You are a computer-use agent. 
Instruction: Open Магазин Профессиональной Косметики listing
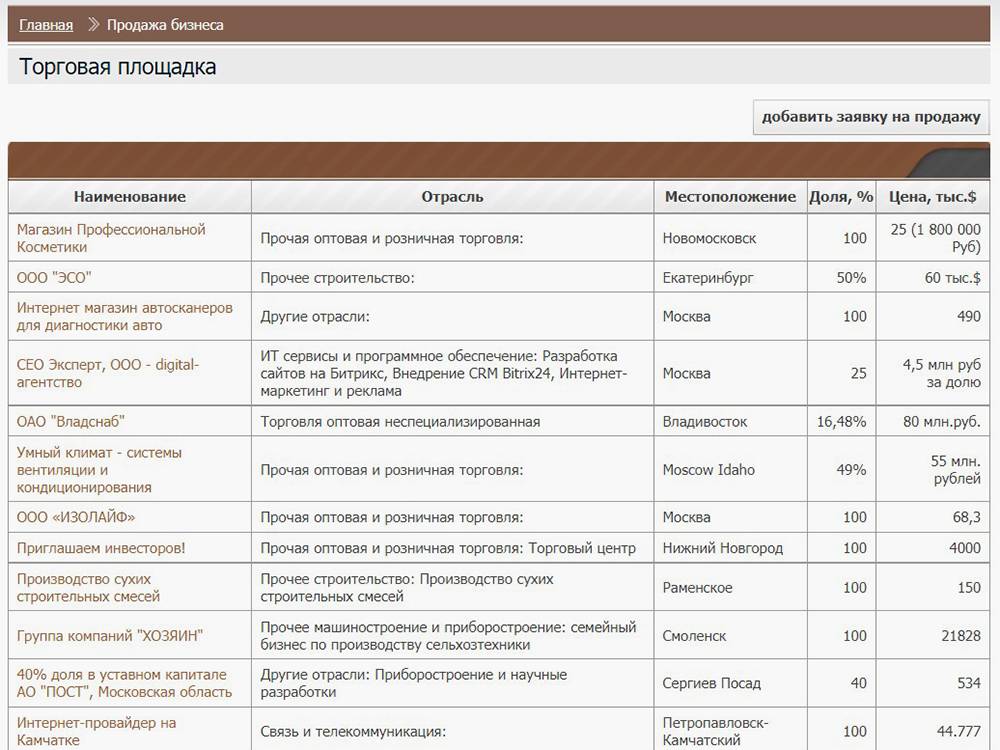111,238
